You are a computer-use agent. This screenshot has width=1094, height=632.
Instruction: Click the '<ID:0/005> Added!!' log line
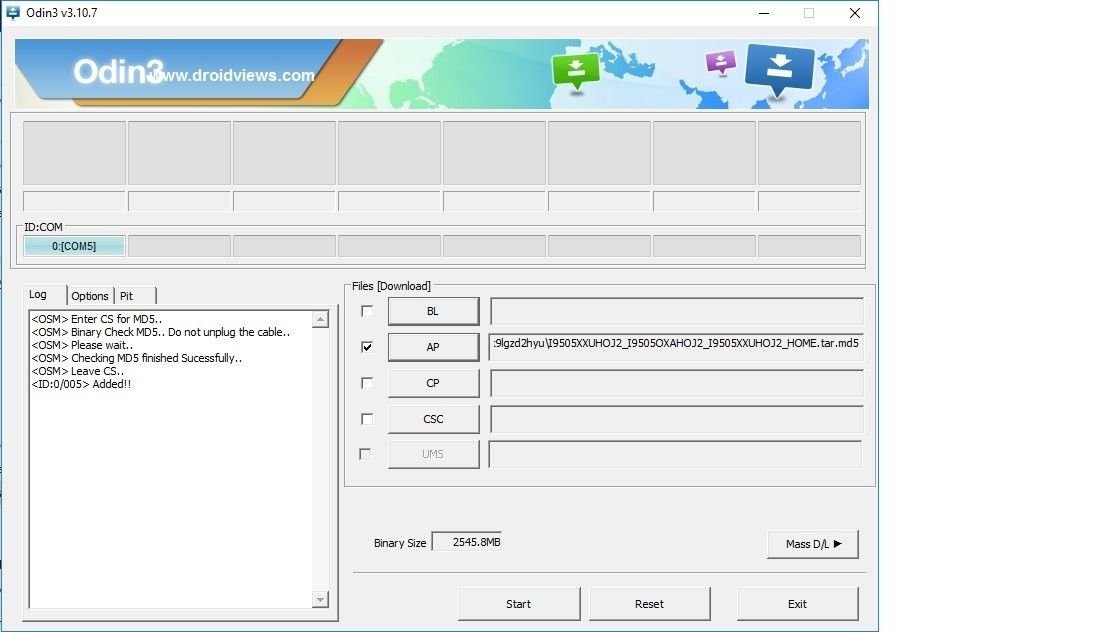81,384
